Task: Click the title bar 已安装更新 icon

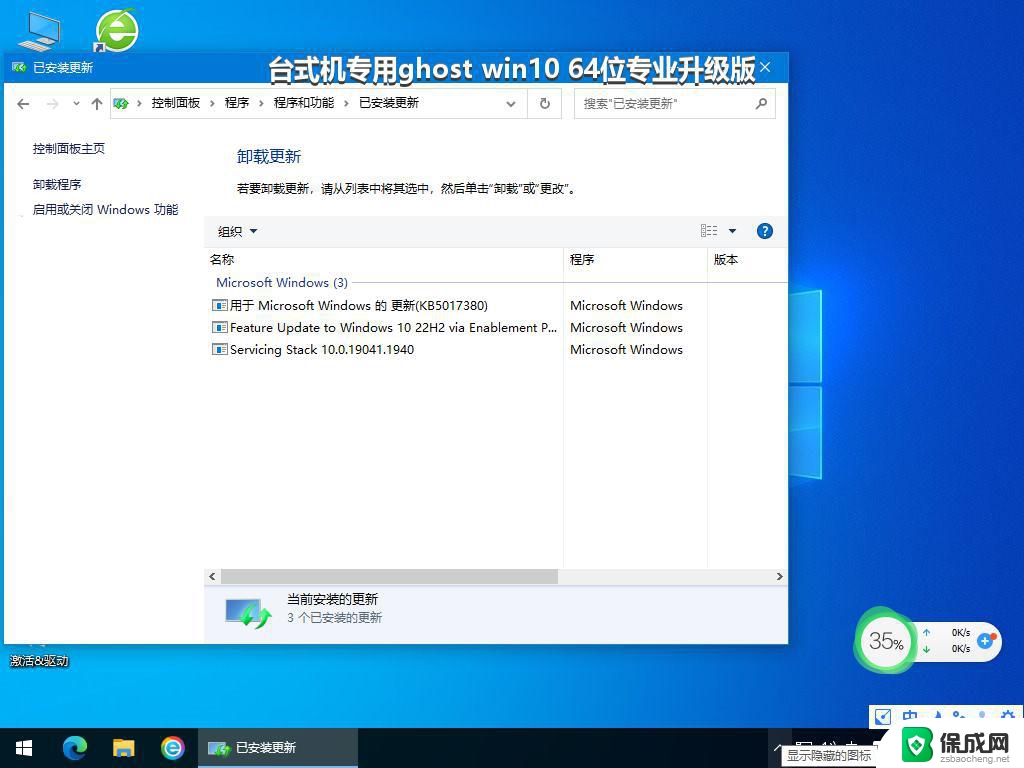Action: tap(19, 67)
